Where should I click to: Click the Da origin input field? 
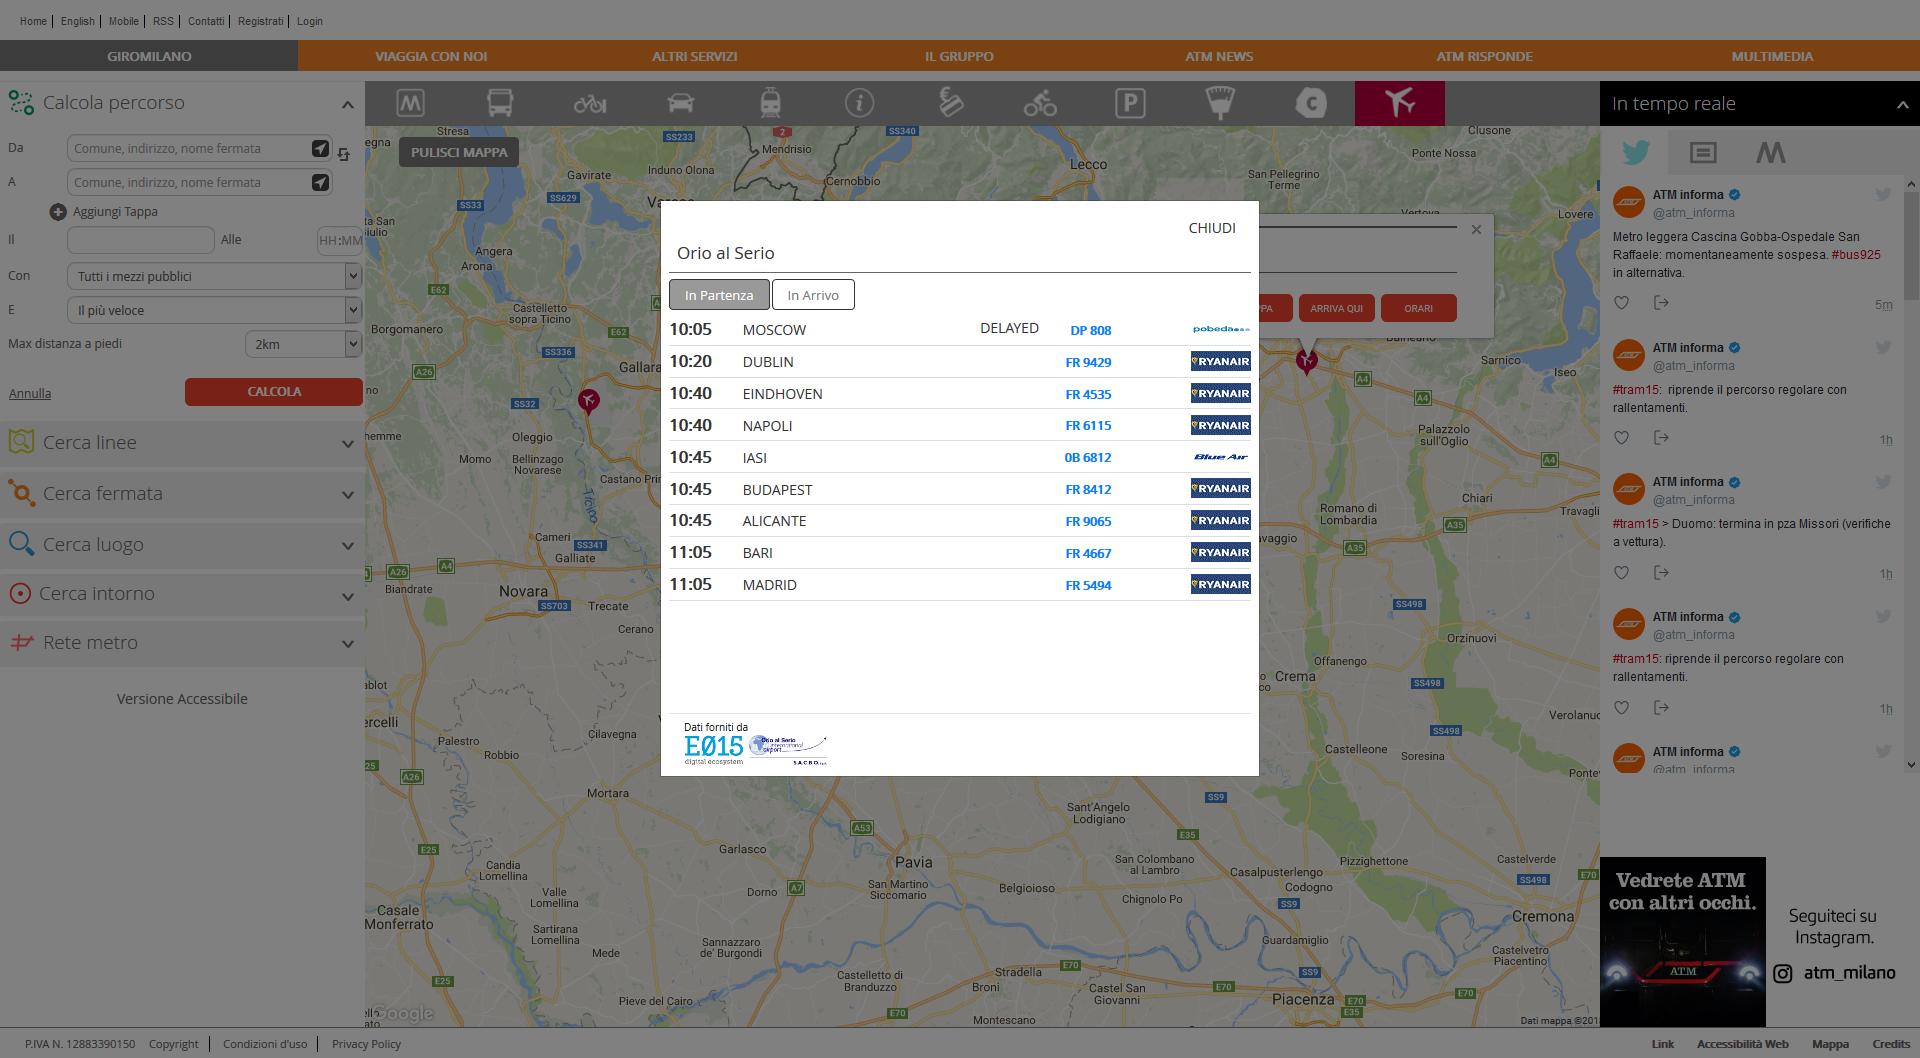click(188, 148)
